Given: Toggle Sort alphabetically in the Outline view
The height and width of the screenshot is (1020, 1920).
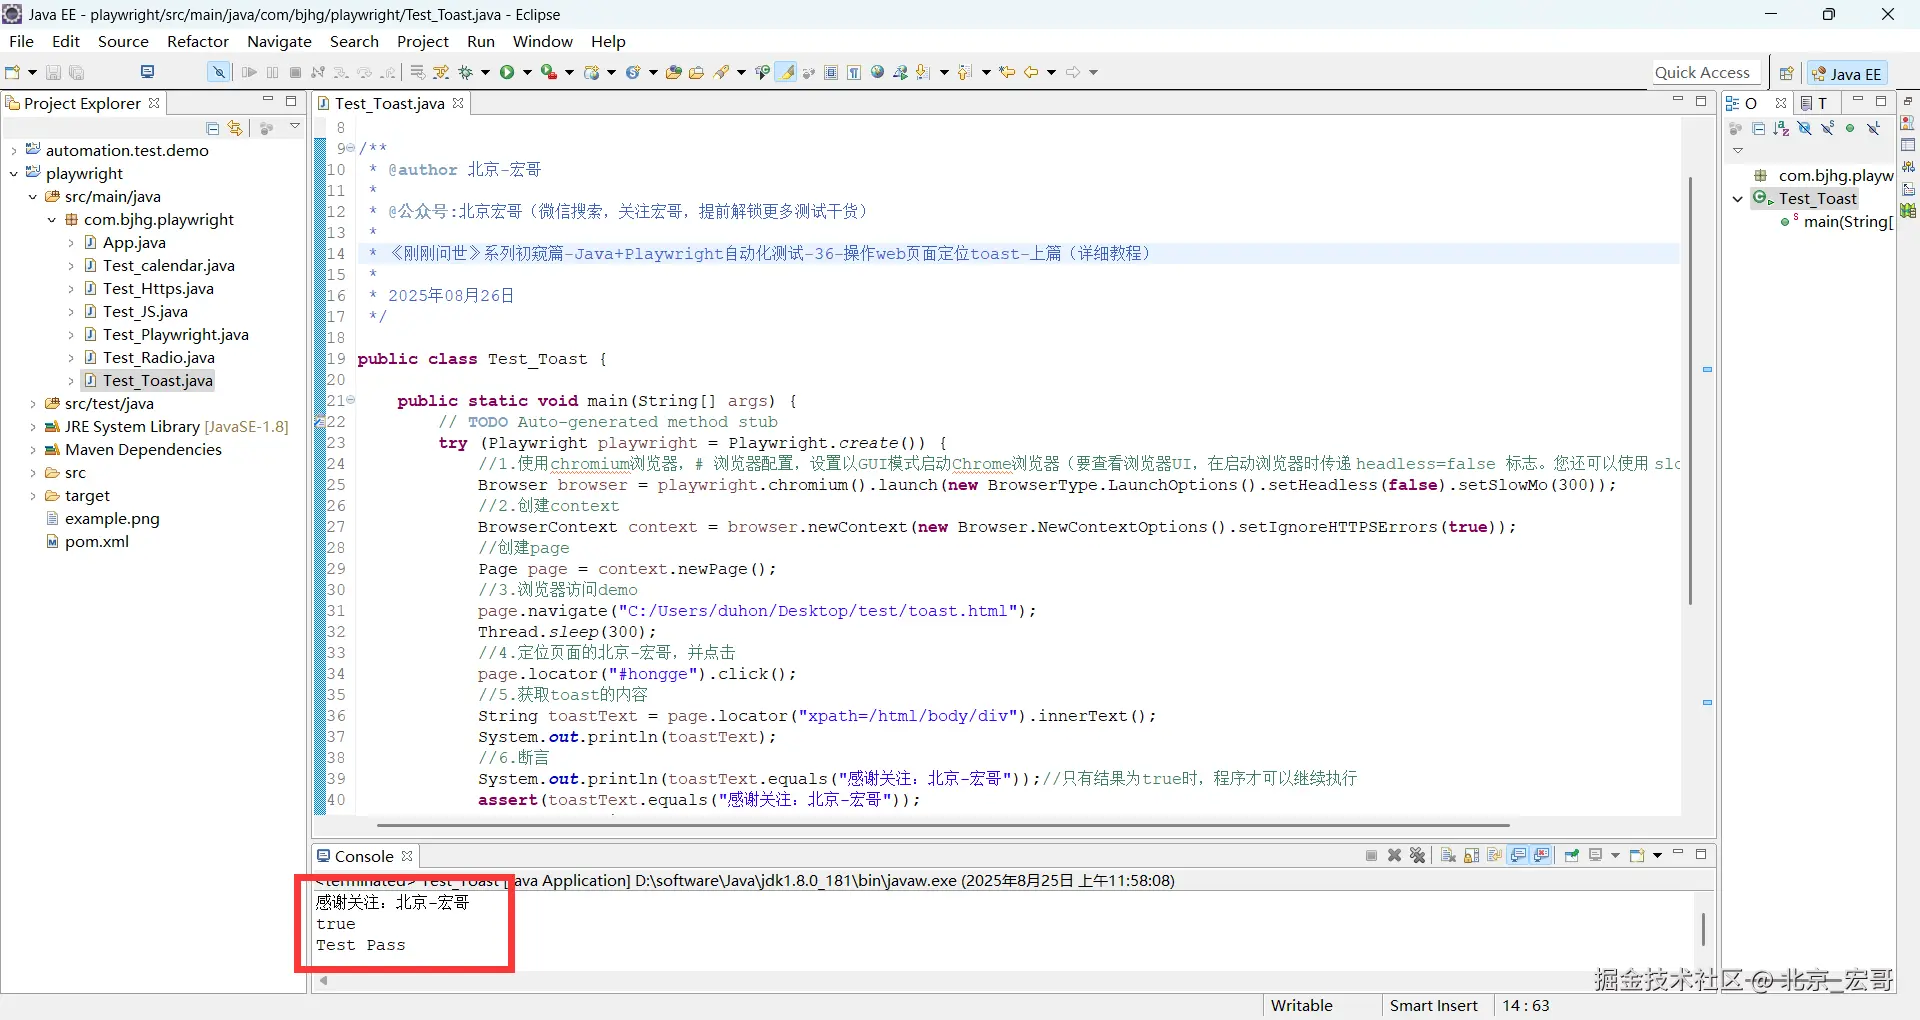Looking at the screenshot, I should click(x=1781, y=128).
